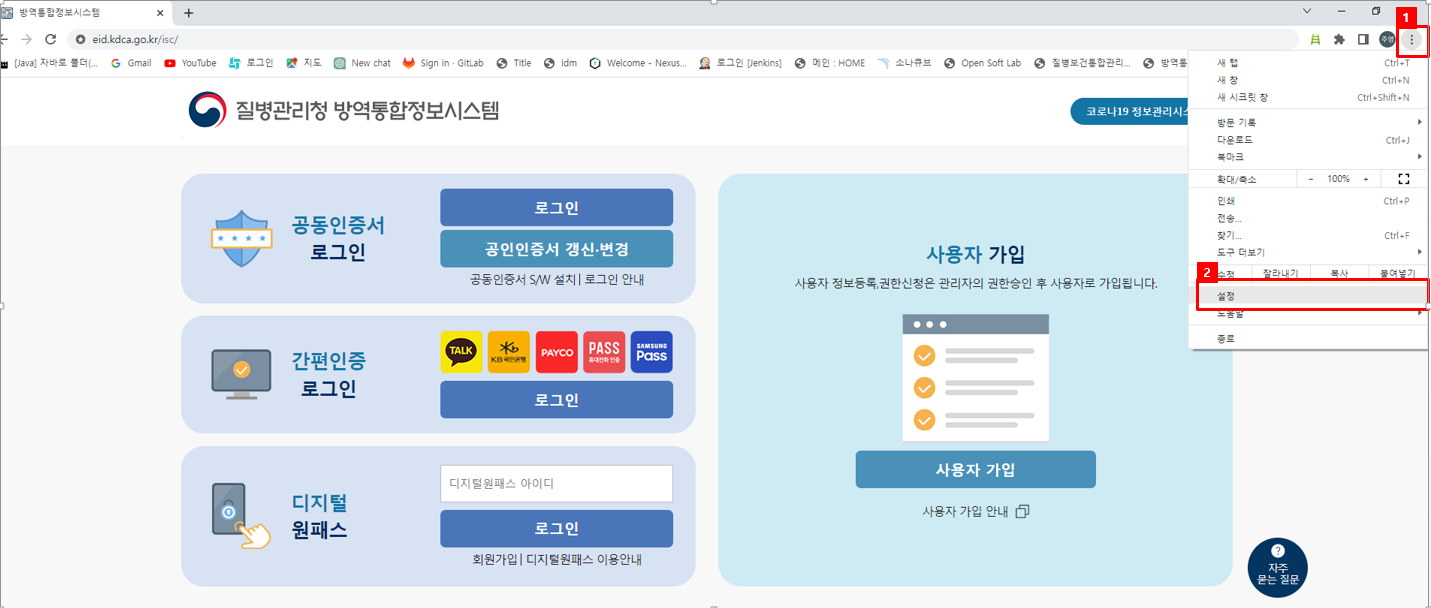The image size is (1431, 608).
Task: Click the address bar URL eid.kdca.go.kr
Action: (x=135, y=39)
